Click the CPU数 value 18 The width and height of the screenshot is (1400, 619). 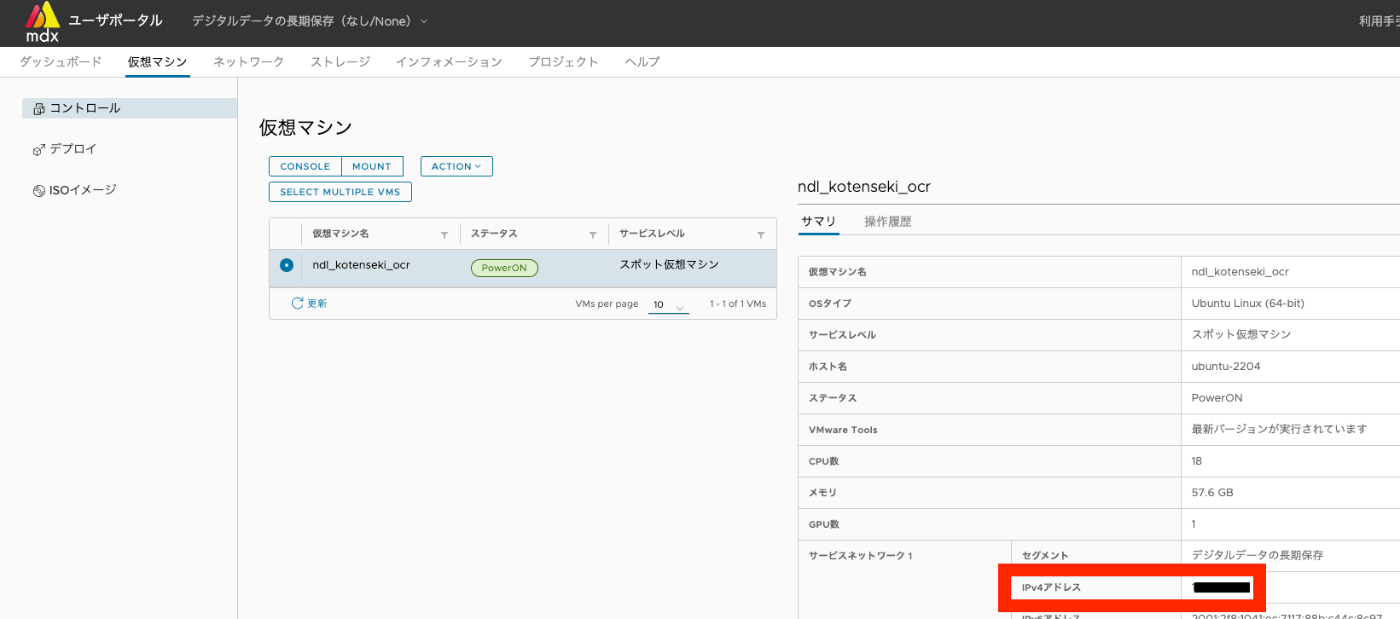point(1197,461)
